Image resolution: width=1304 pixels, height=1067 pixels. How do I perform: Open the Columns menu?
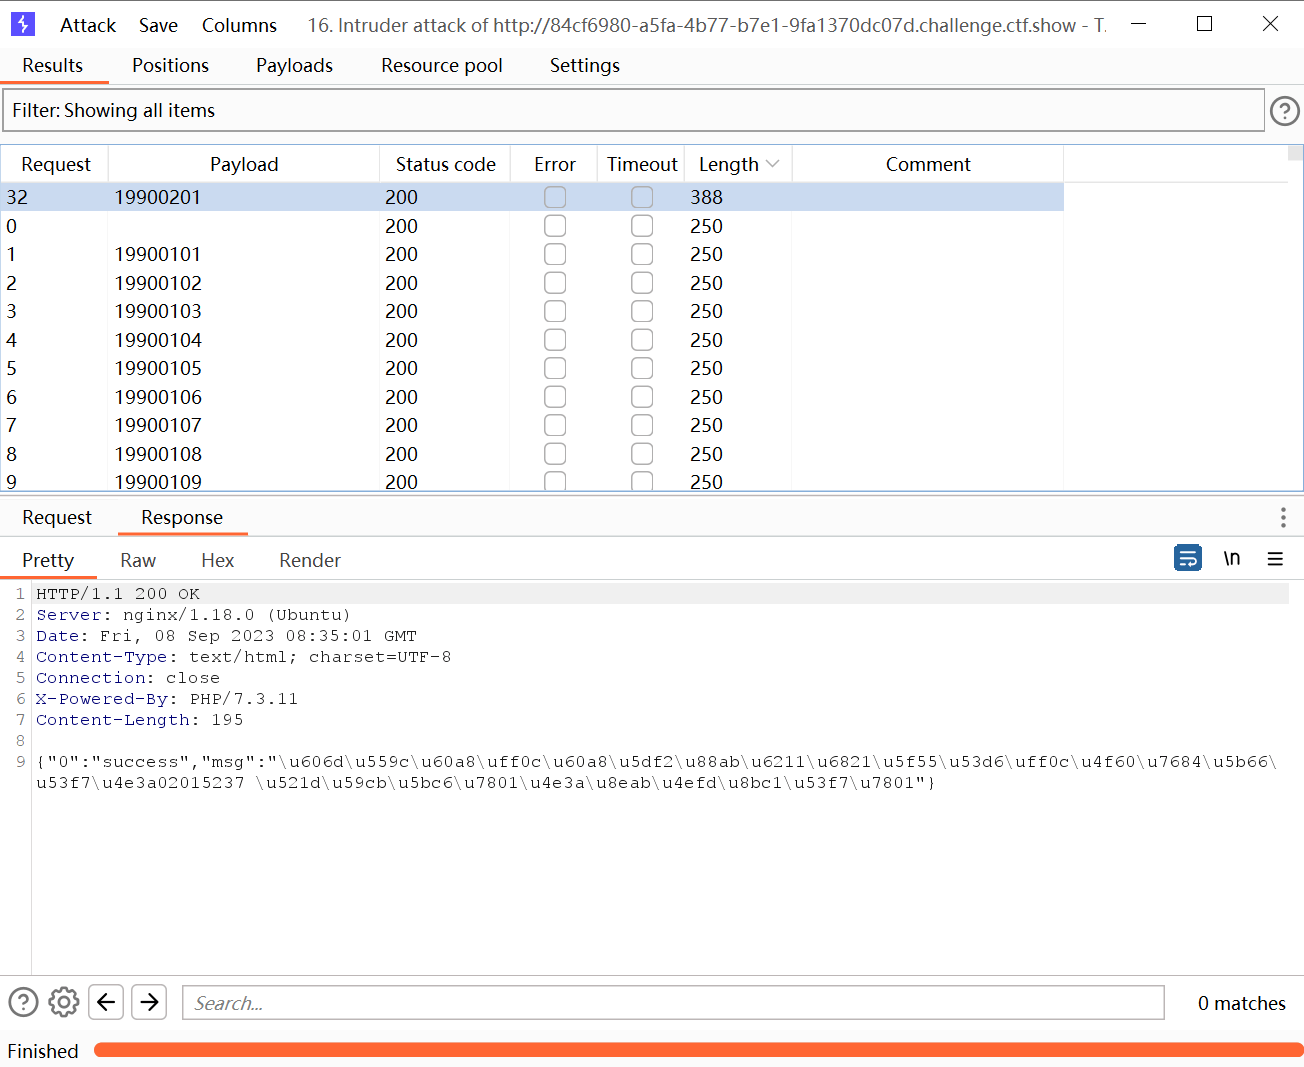[239, 25]
